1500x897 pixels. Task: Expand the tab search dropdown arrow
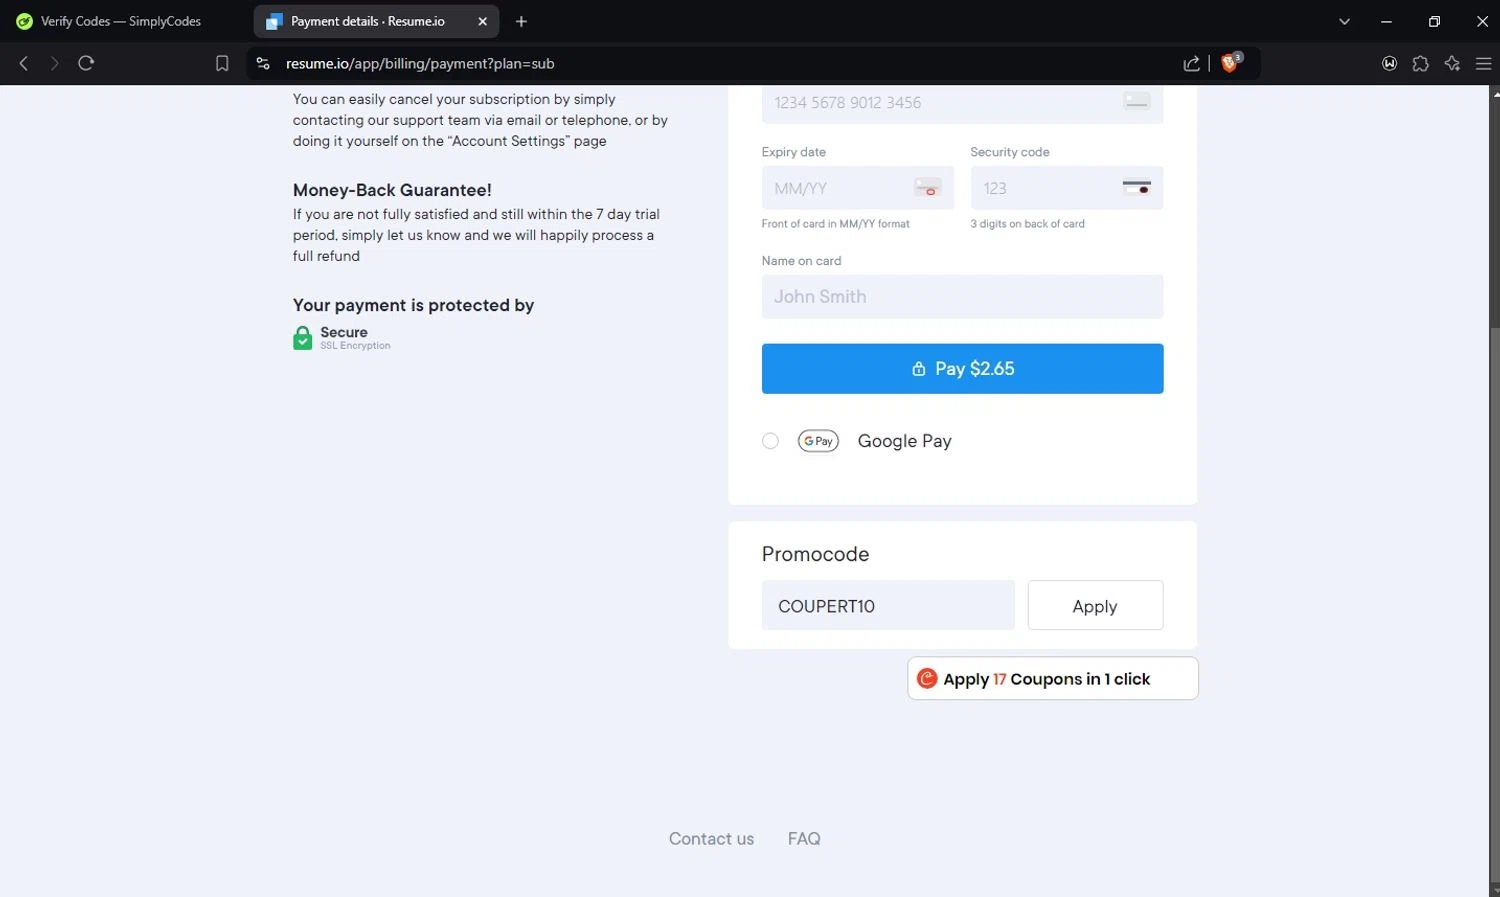coord(1344,21)
